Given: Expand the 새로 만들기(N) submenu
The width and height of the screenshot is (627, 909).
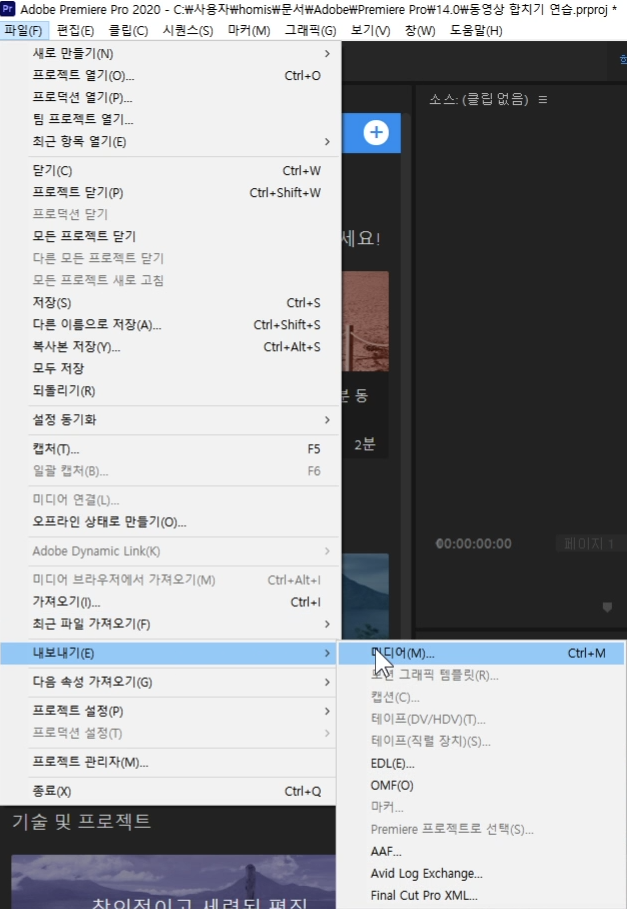Looking at the screenshot, I should click(168, 53).
